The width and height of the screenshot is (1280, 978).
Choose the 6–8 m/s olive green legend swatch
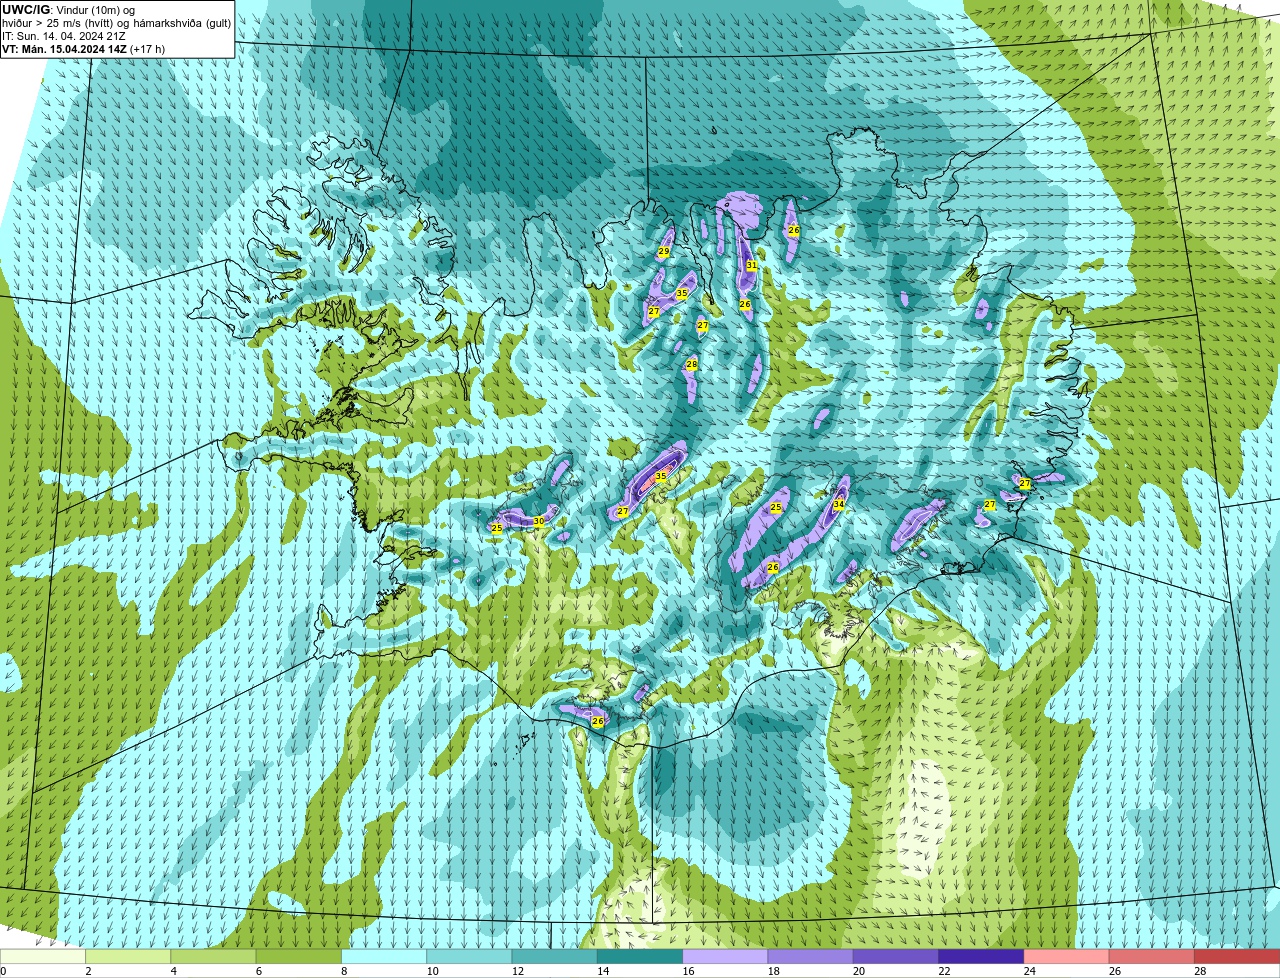point(299,956)
